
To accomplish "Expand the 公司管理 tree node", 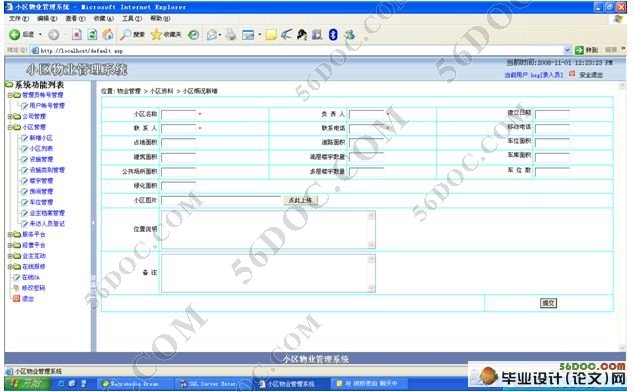I will click(10, 117).
